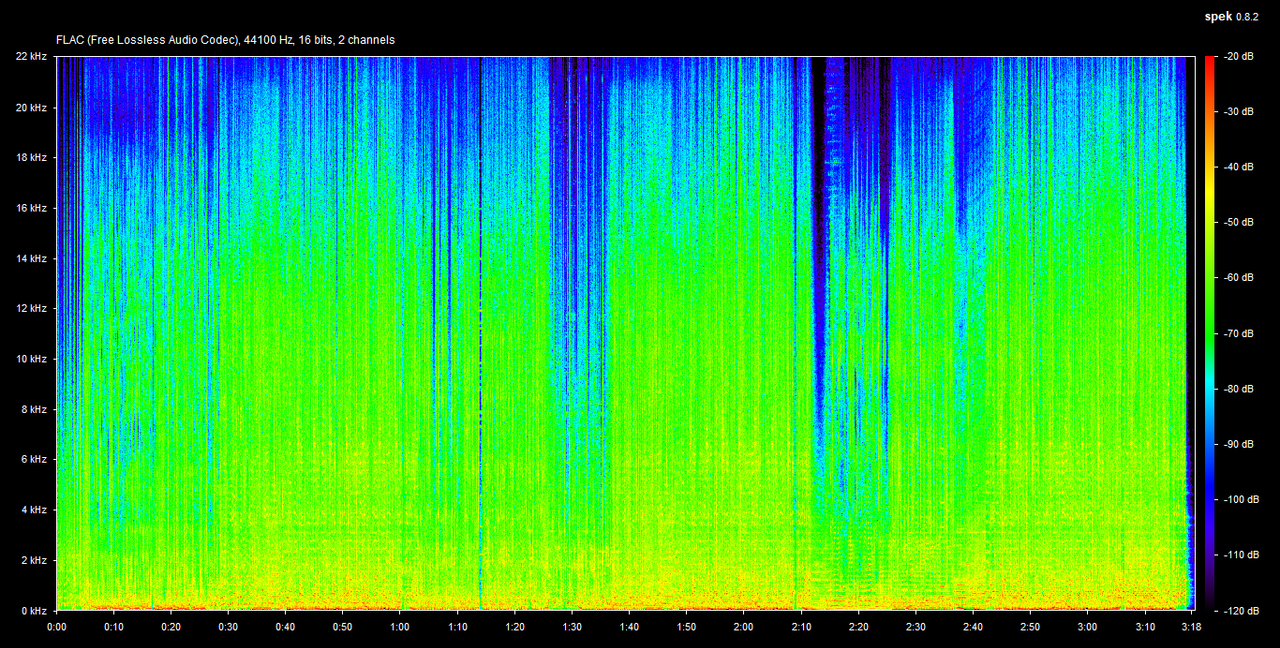Click the 2:50 time label
The width and height of the screenshot is (1280, 648).
coord(1030,627)
